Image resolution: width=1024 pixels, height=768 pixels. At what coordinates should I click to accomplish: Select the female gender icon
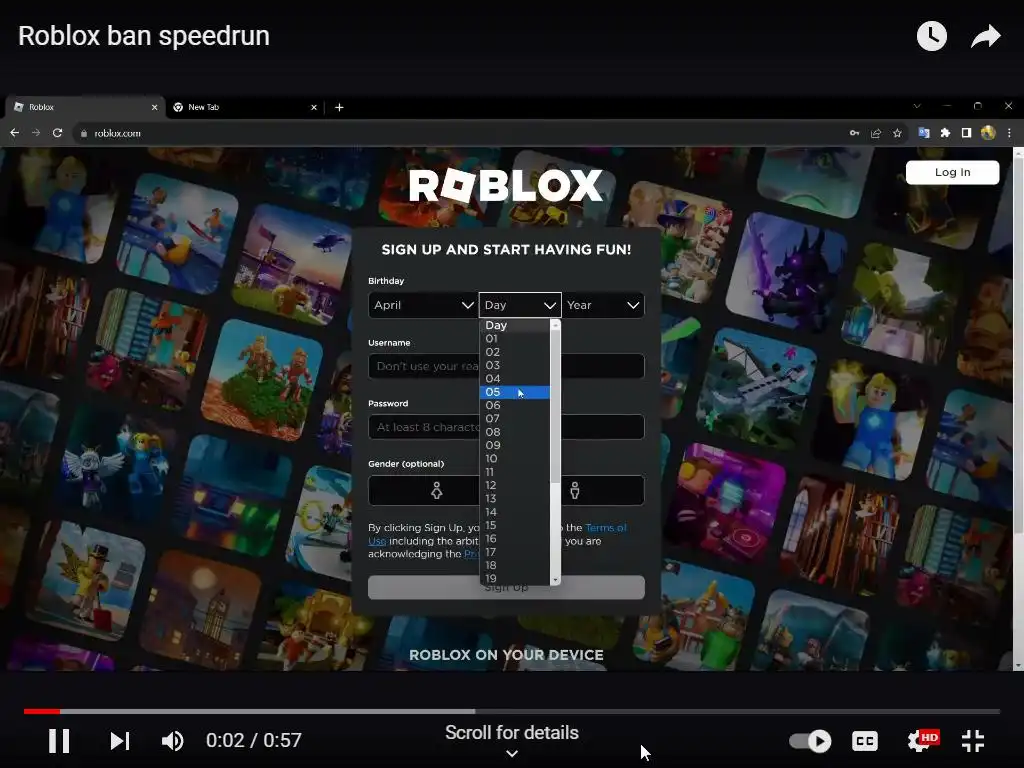(437, 490)
